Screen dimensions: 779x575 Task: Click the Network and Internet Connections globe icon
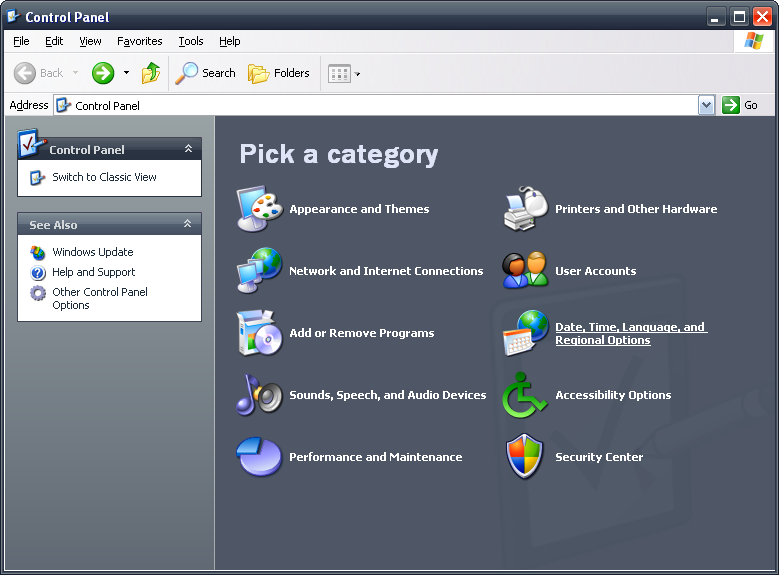click(259, 270)
